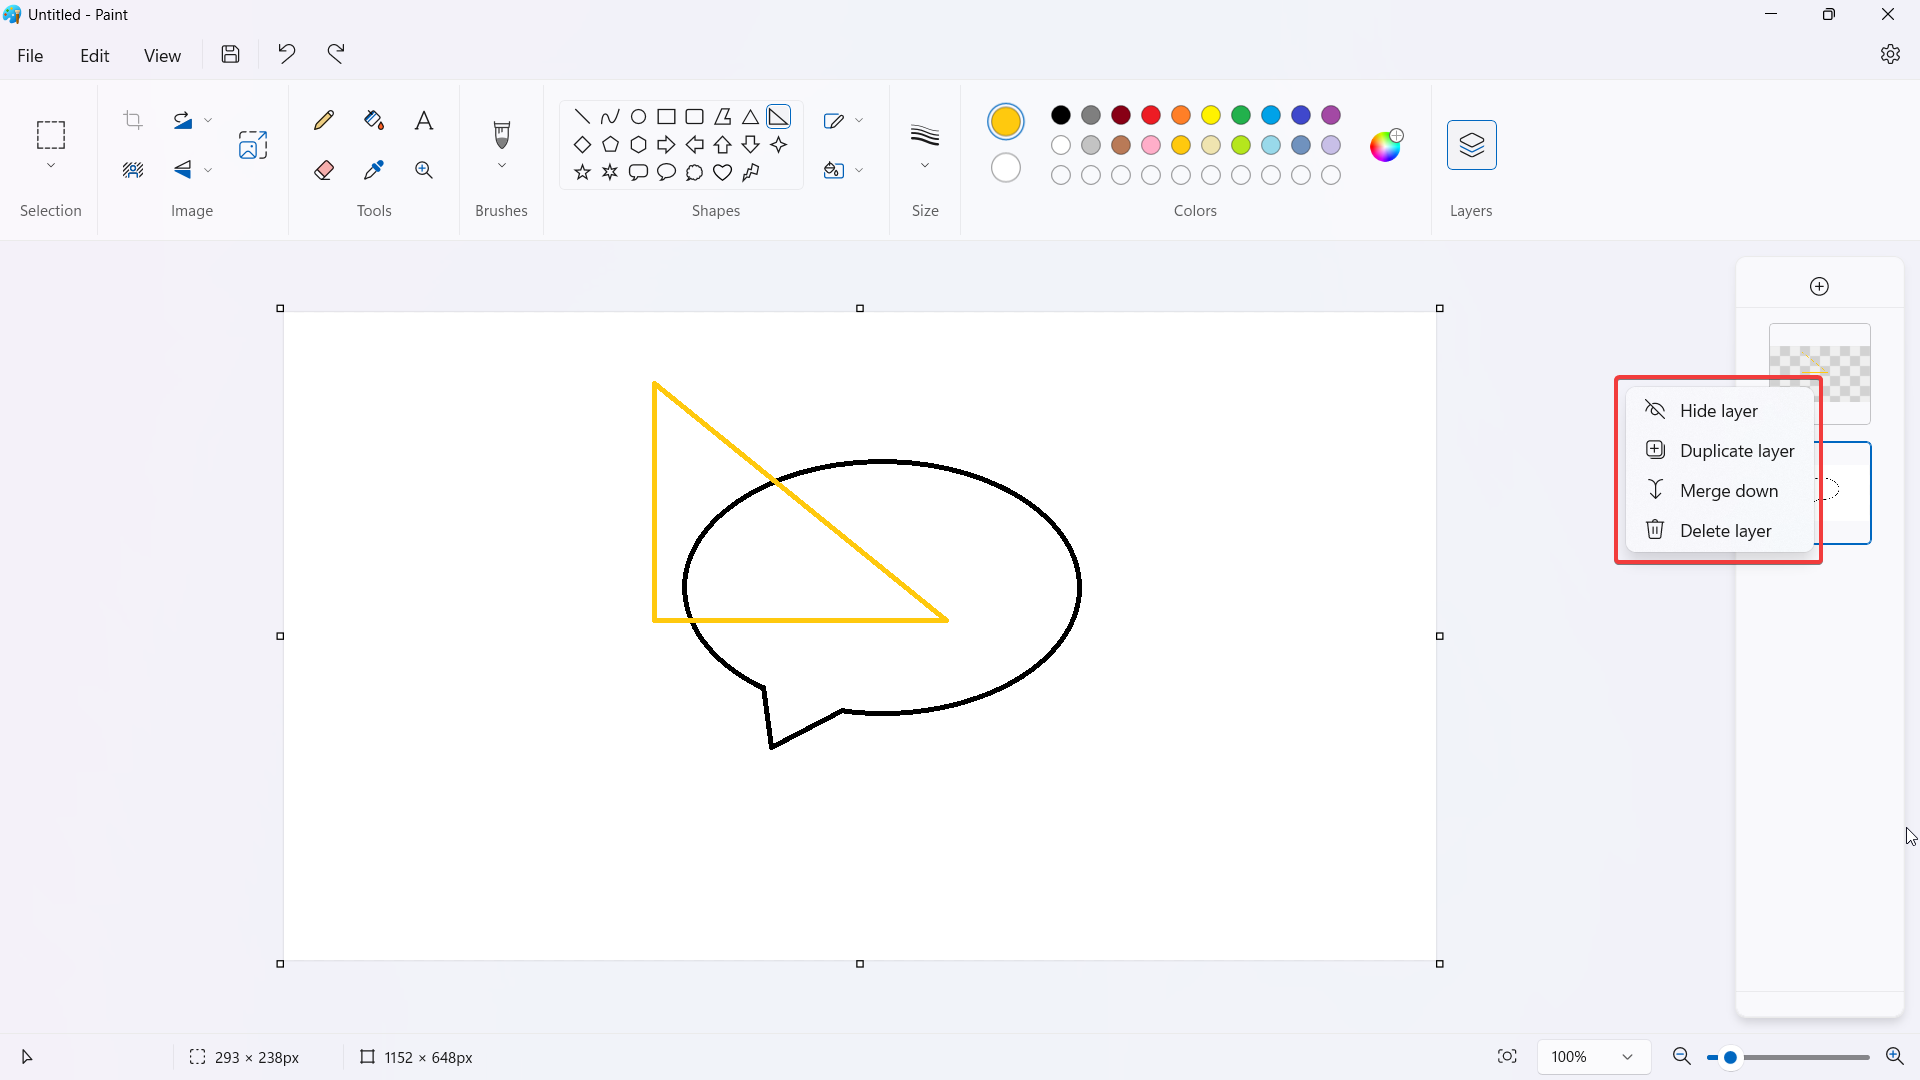Select the Color Picker tool

(373, 169)
